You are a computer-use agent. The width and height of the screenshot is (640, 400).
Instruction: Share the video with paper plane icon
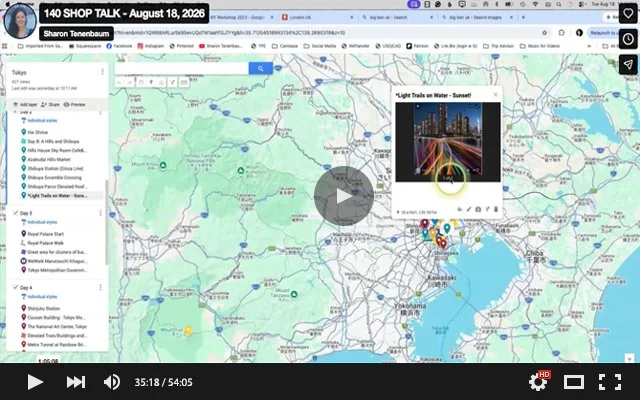pyautogui.click(x=628, y=64)
